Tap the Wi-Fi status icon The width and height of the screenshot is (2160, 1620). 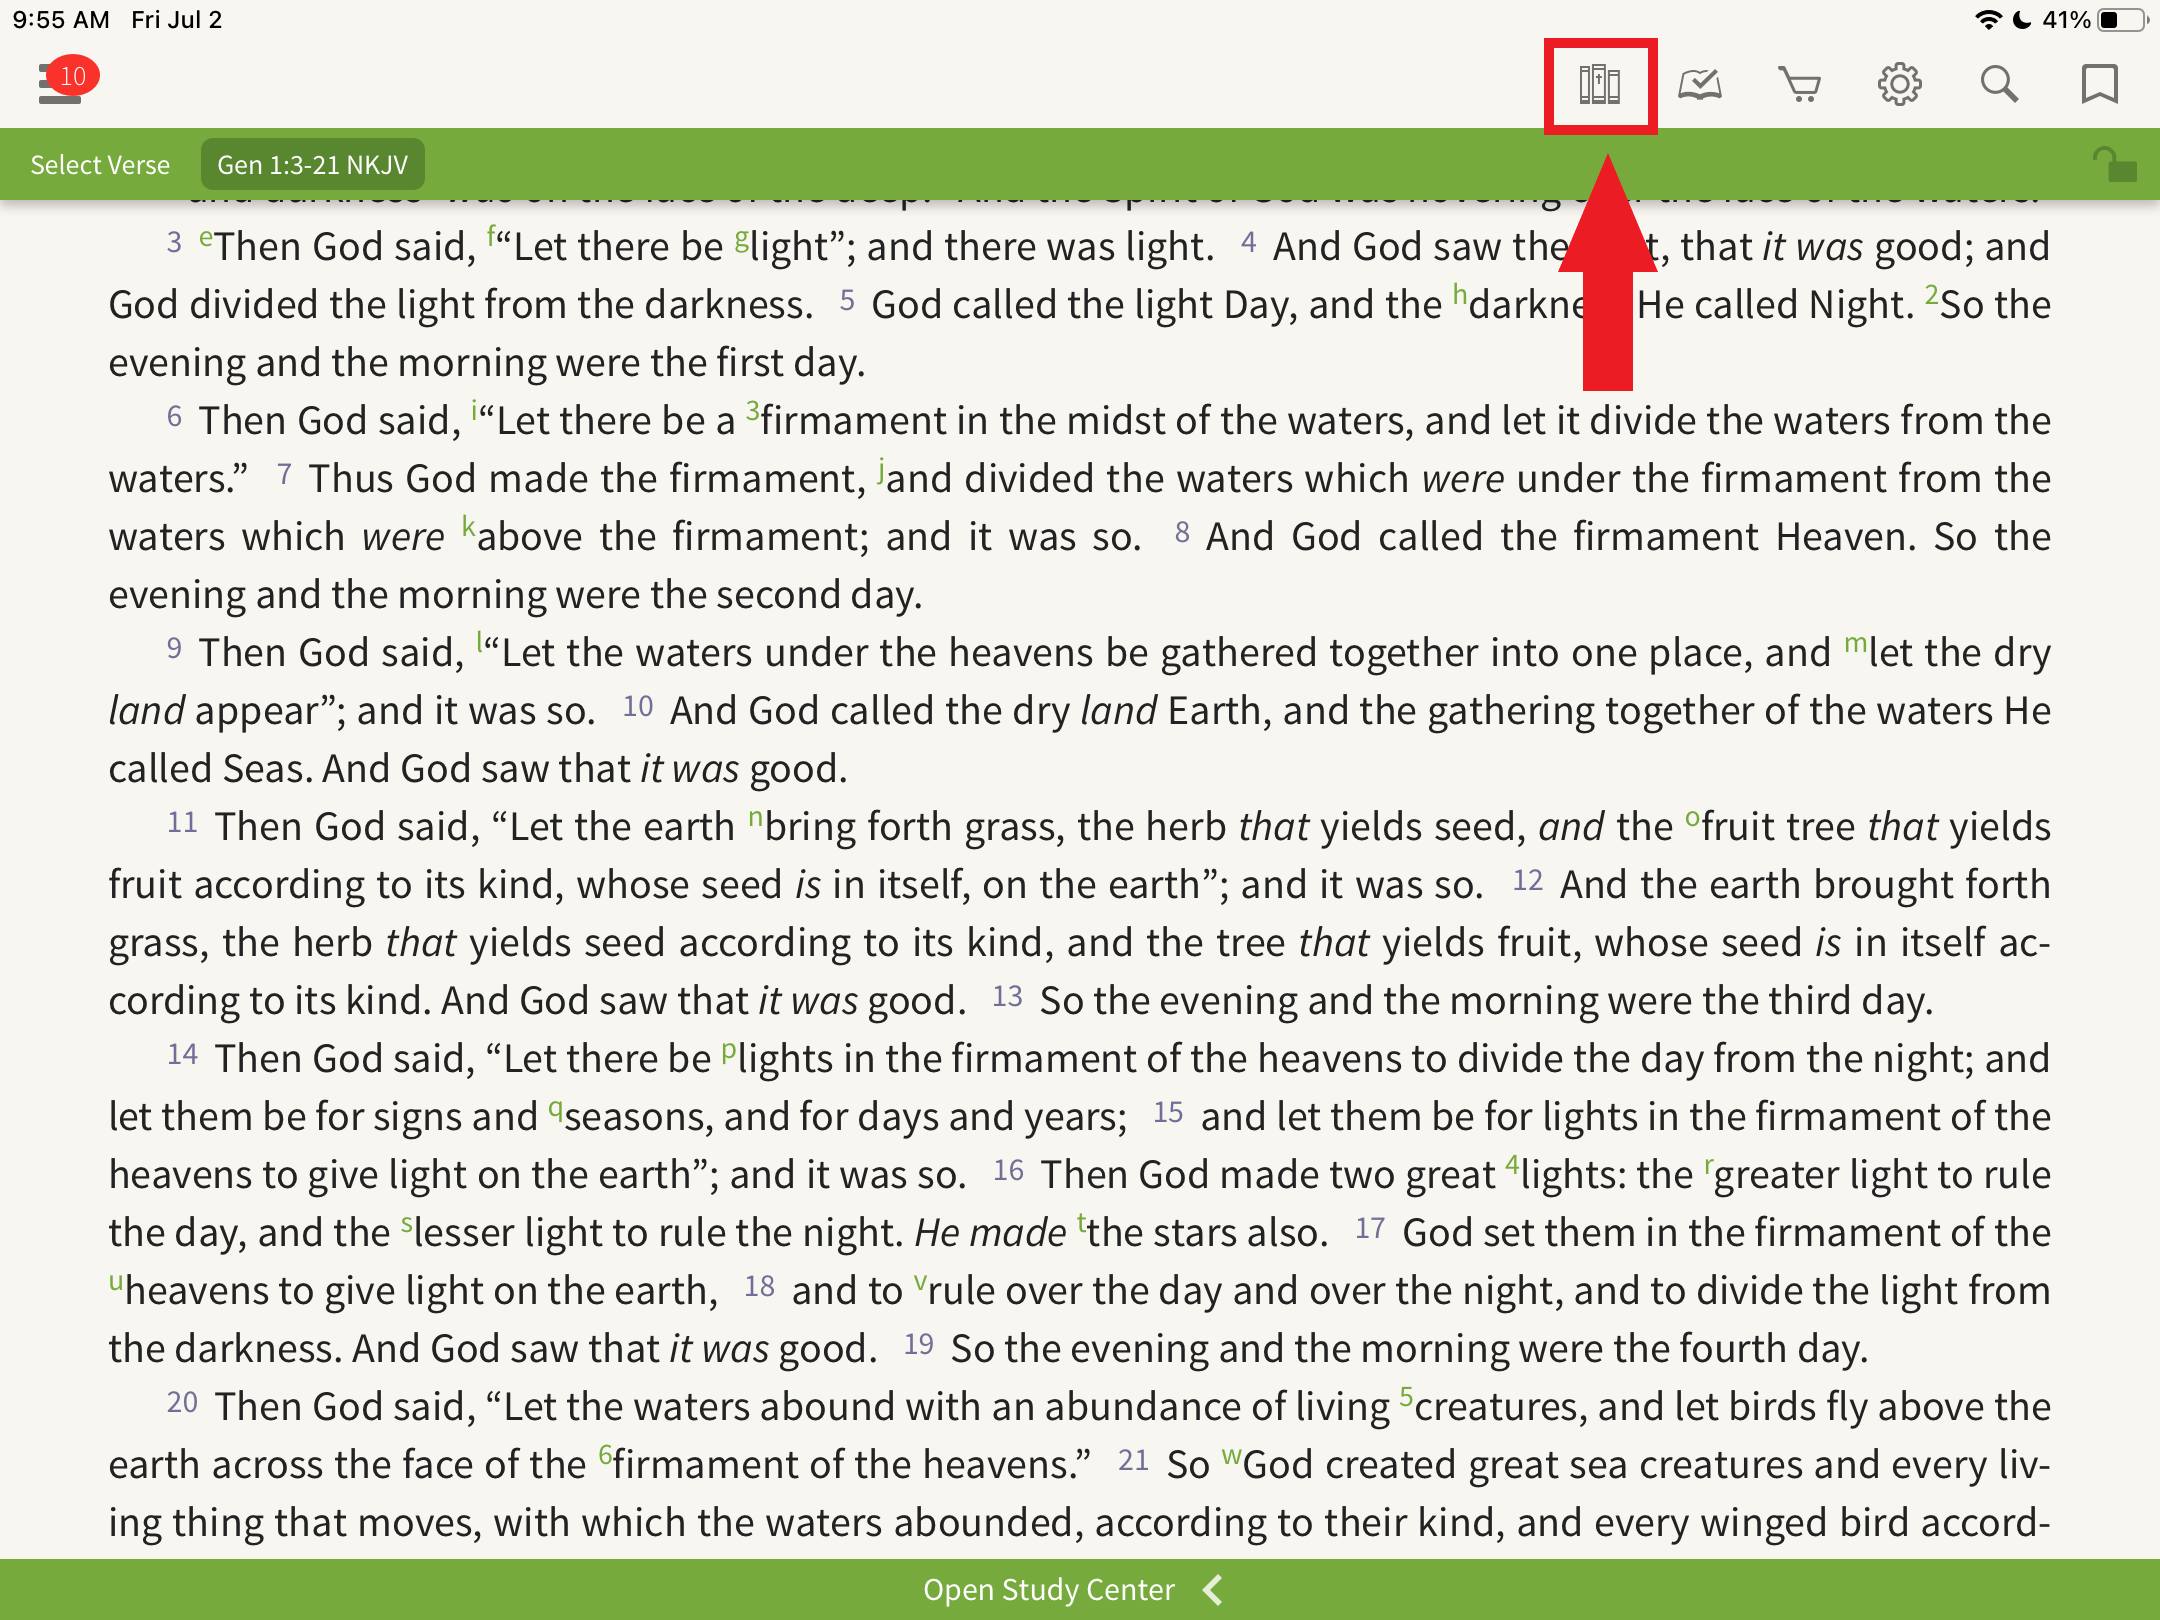(x=1988, y=20)
